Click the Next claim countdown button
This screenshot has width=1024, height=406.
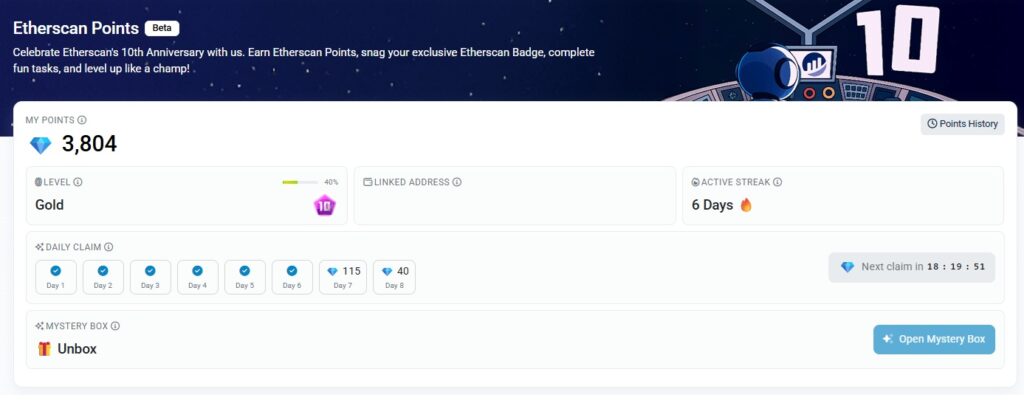pyautogui.click(x=912, y=267)
